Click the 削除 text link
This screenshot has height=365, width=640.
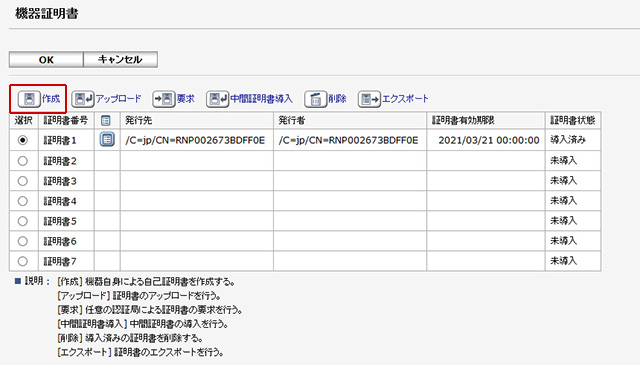(337, 99)
